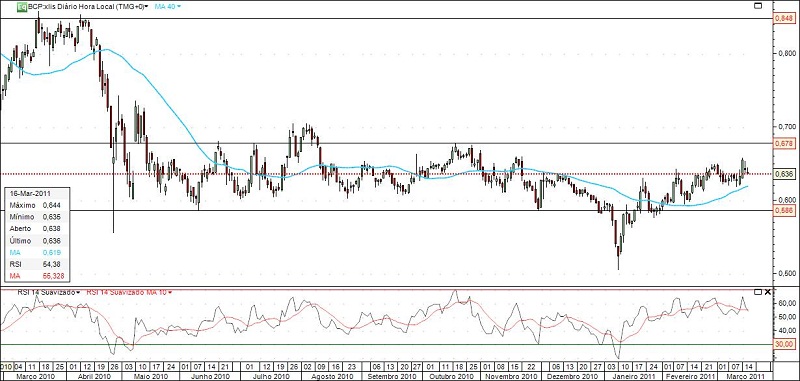Close the RSI indicator panel
Screen dimensions: 800x381
767,292
